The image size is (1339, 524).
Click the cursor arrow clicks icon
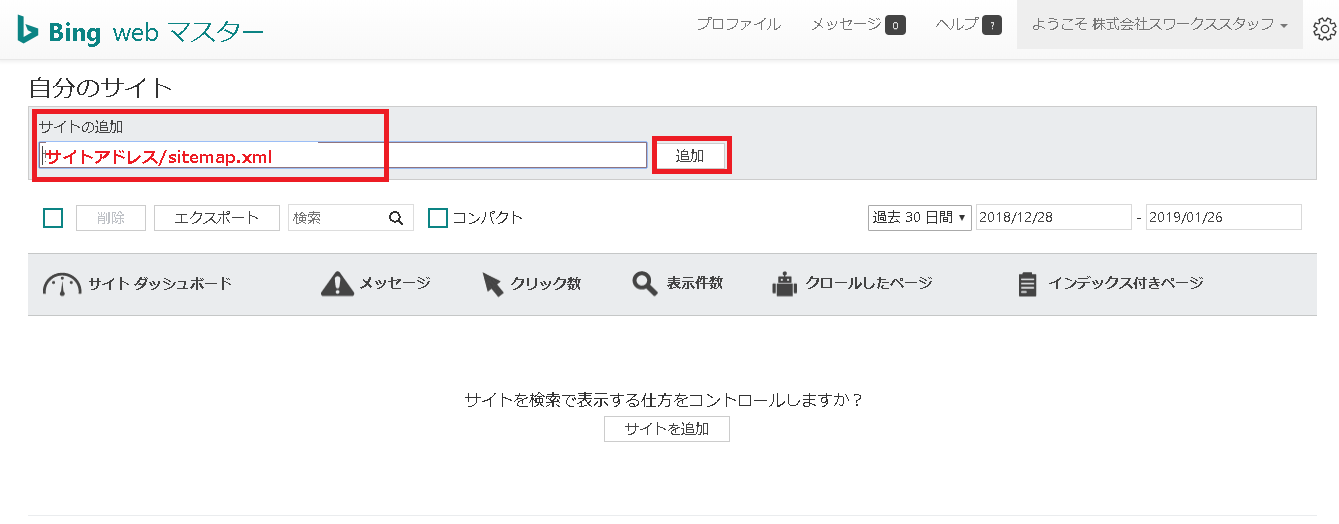(493, 284)
